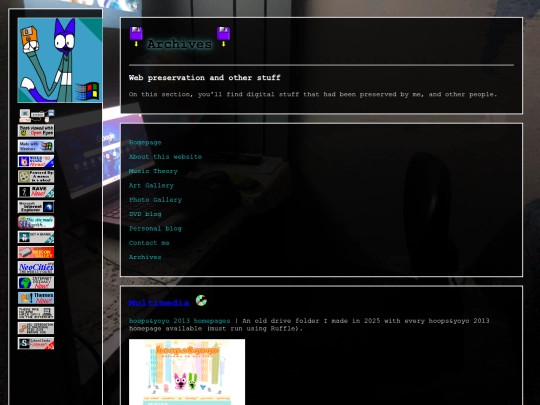Screen dimensions: 540x405
Task: Click the 'Got a beanie' badge
Action: pyautogui.click(x=36, y=237)
